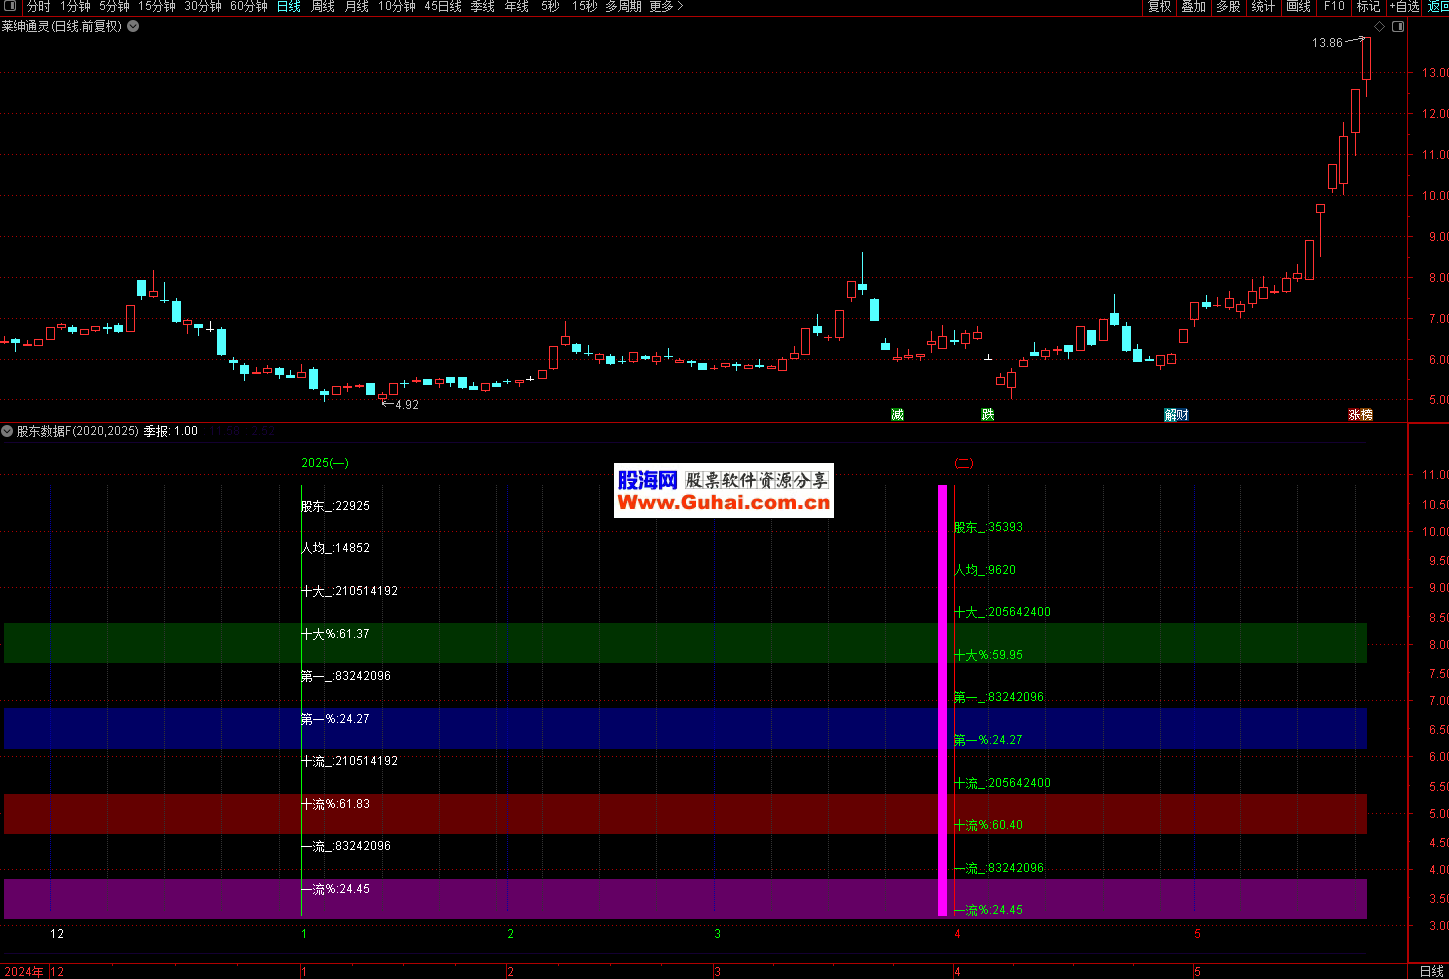This screenshot has width=1449, height=979.
Task: Select the 季线 quarterly period tab
Action: coord(482,6)
